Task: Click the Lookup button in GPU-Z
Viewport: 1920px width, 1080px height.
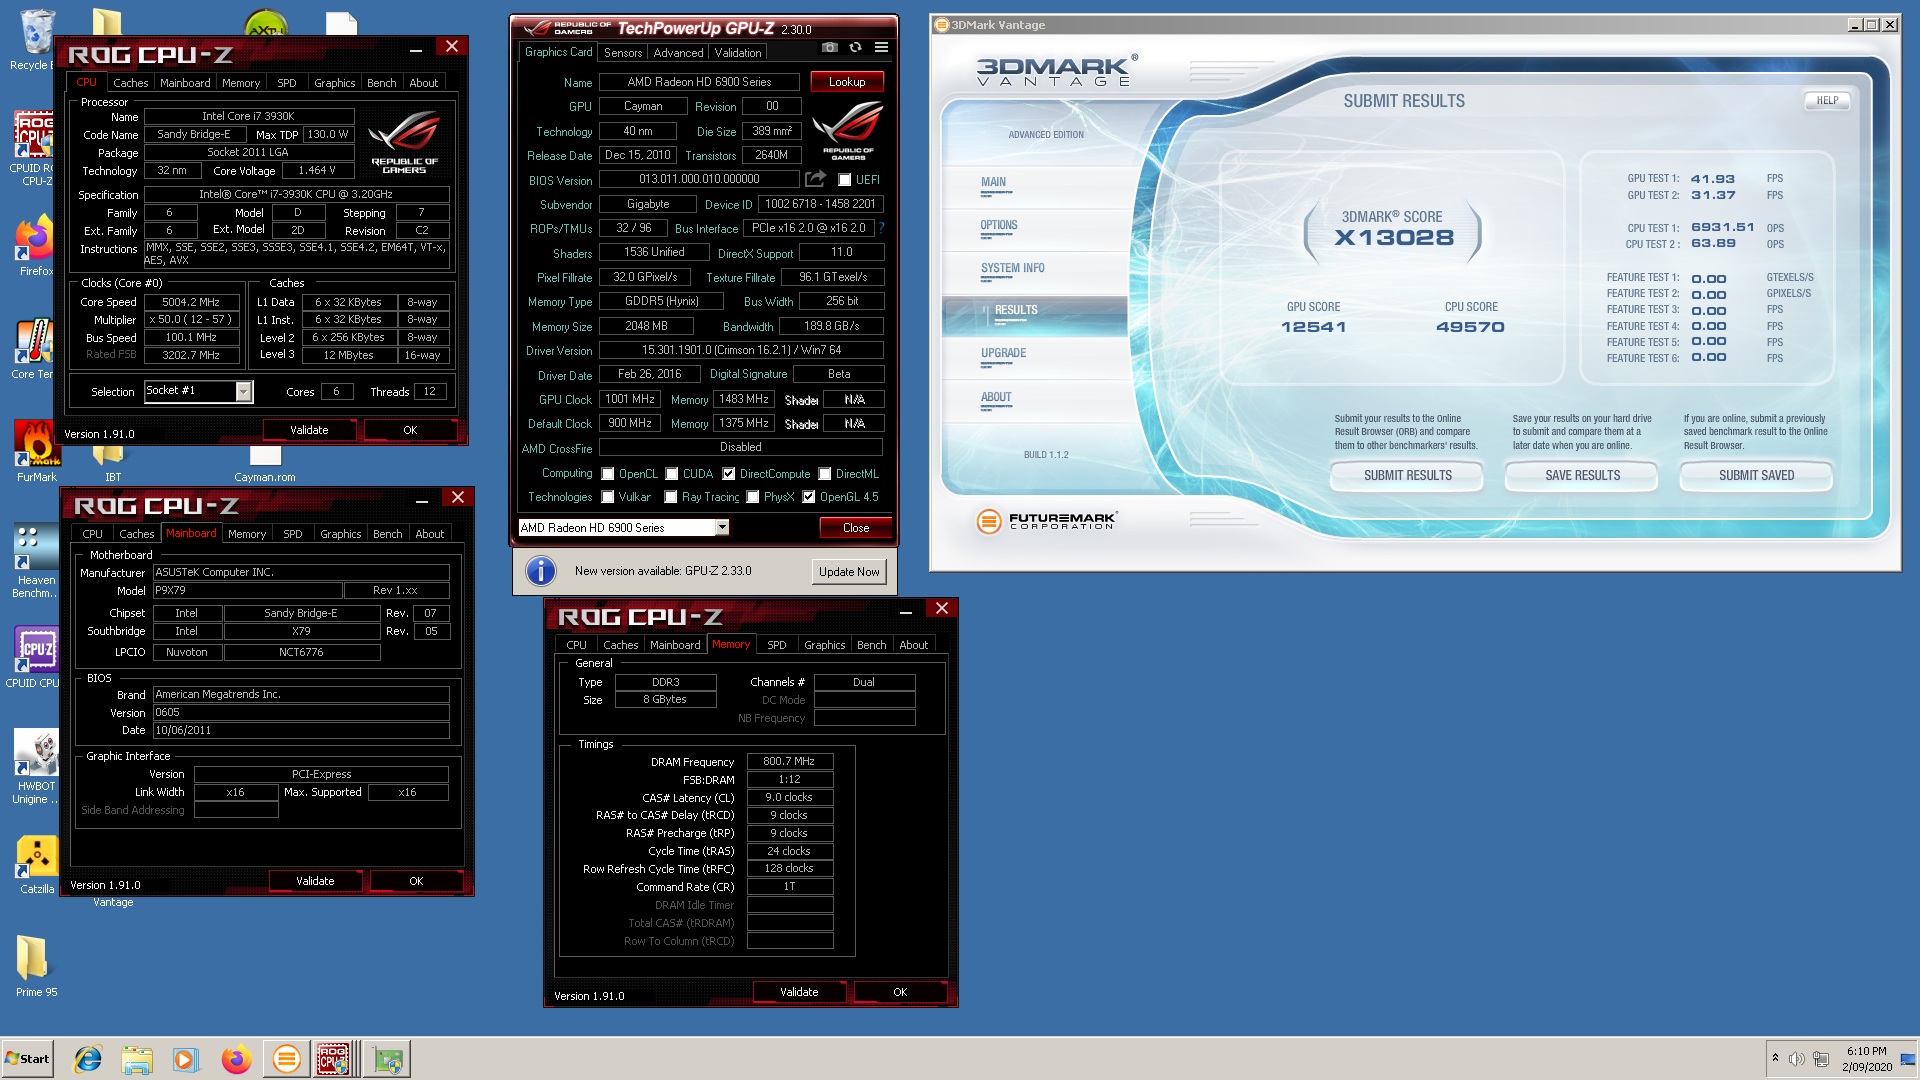Action: pyautogui.click(x=847, y=82)
